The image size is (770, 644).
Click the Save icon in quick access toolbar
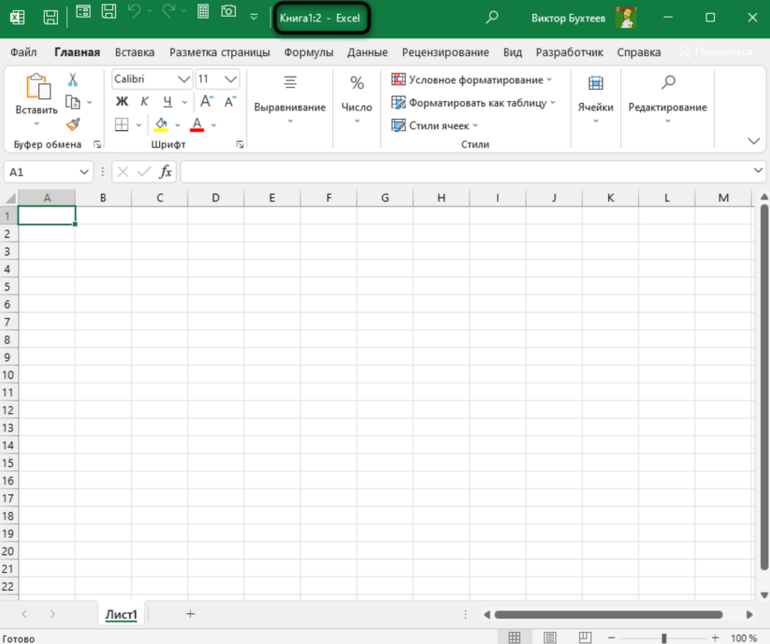coord(50,17)
